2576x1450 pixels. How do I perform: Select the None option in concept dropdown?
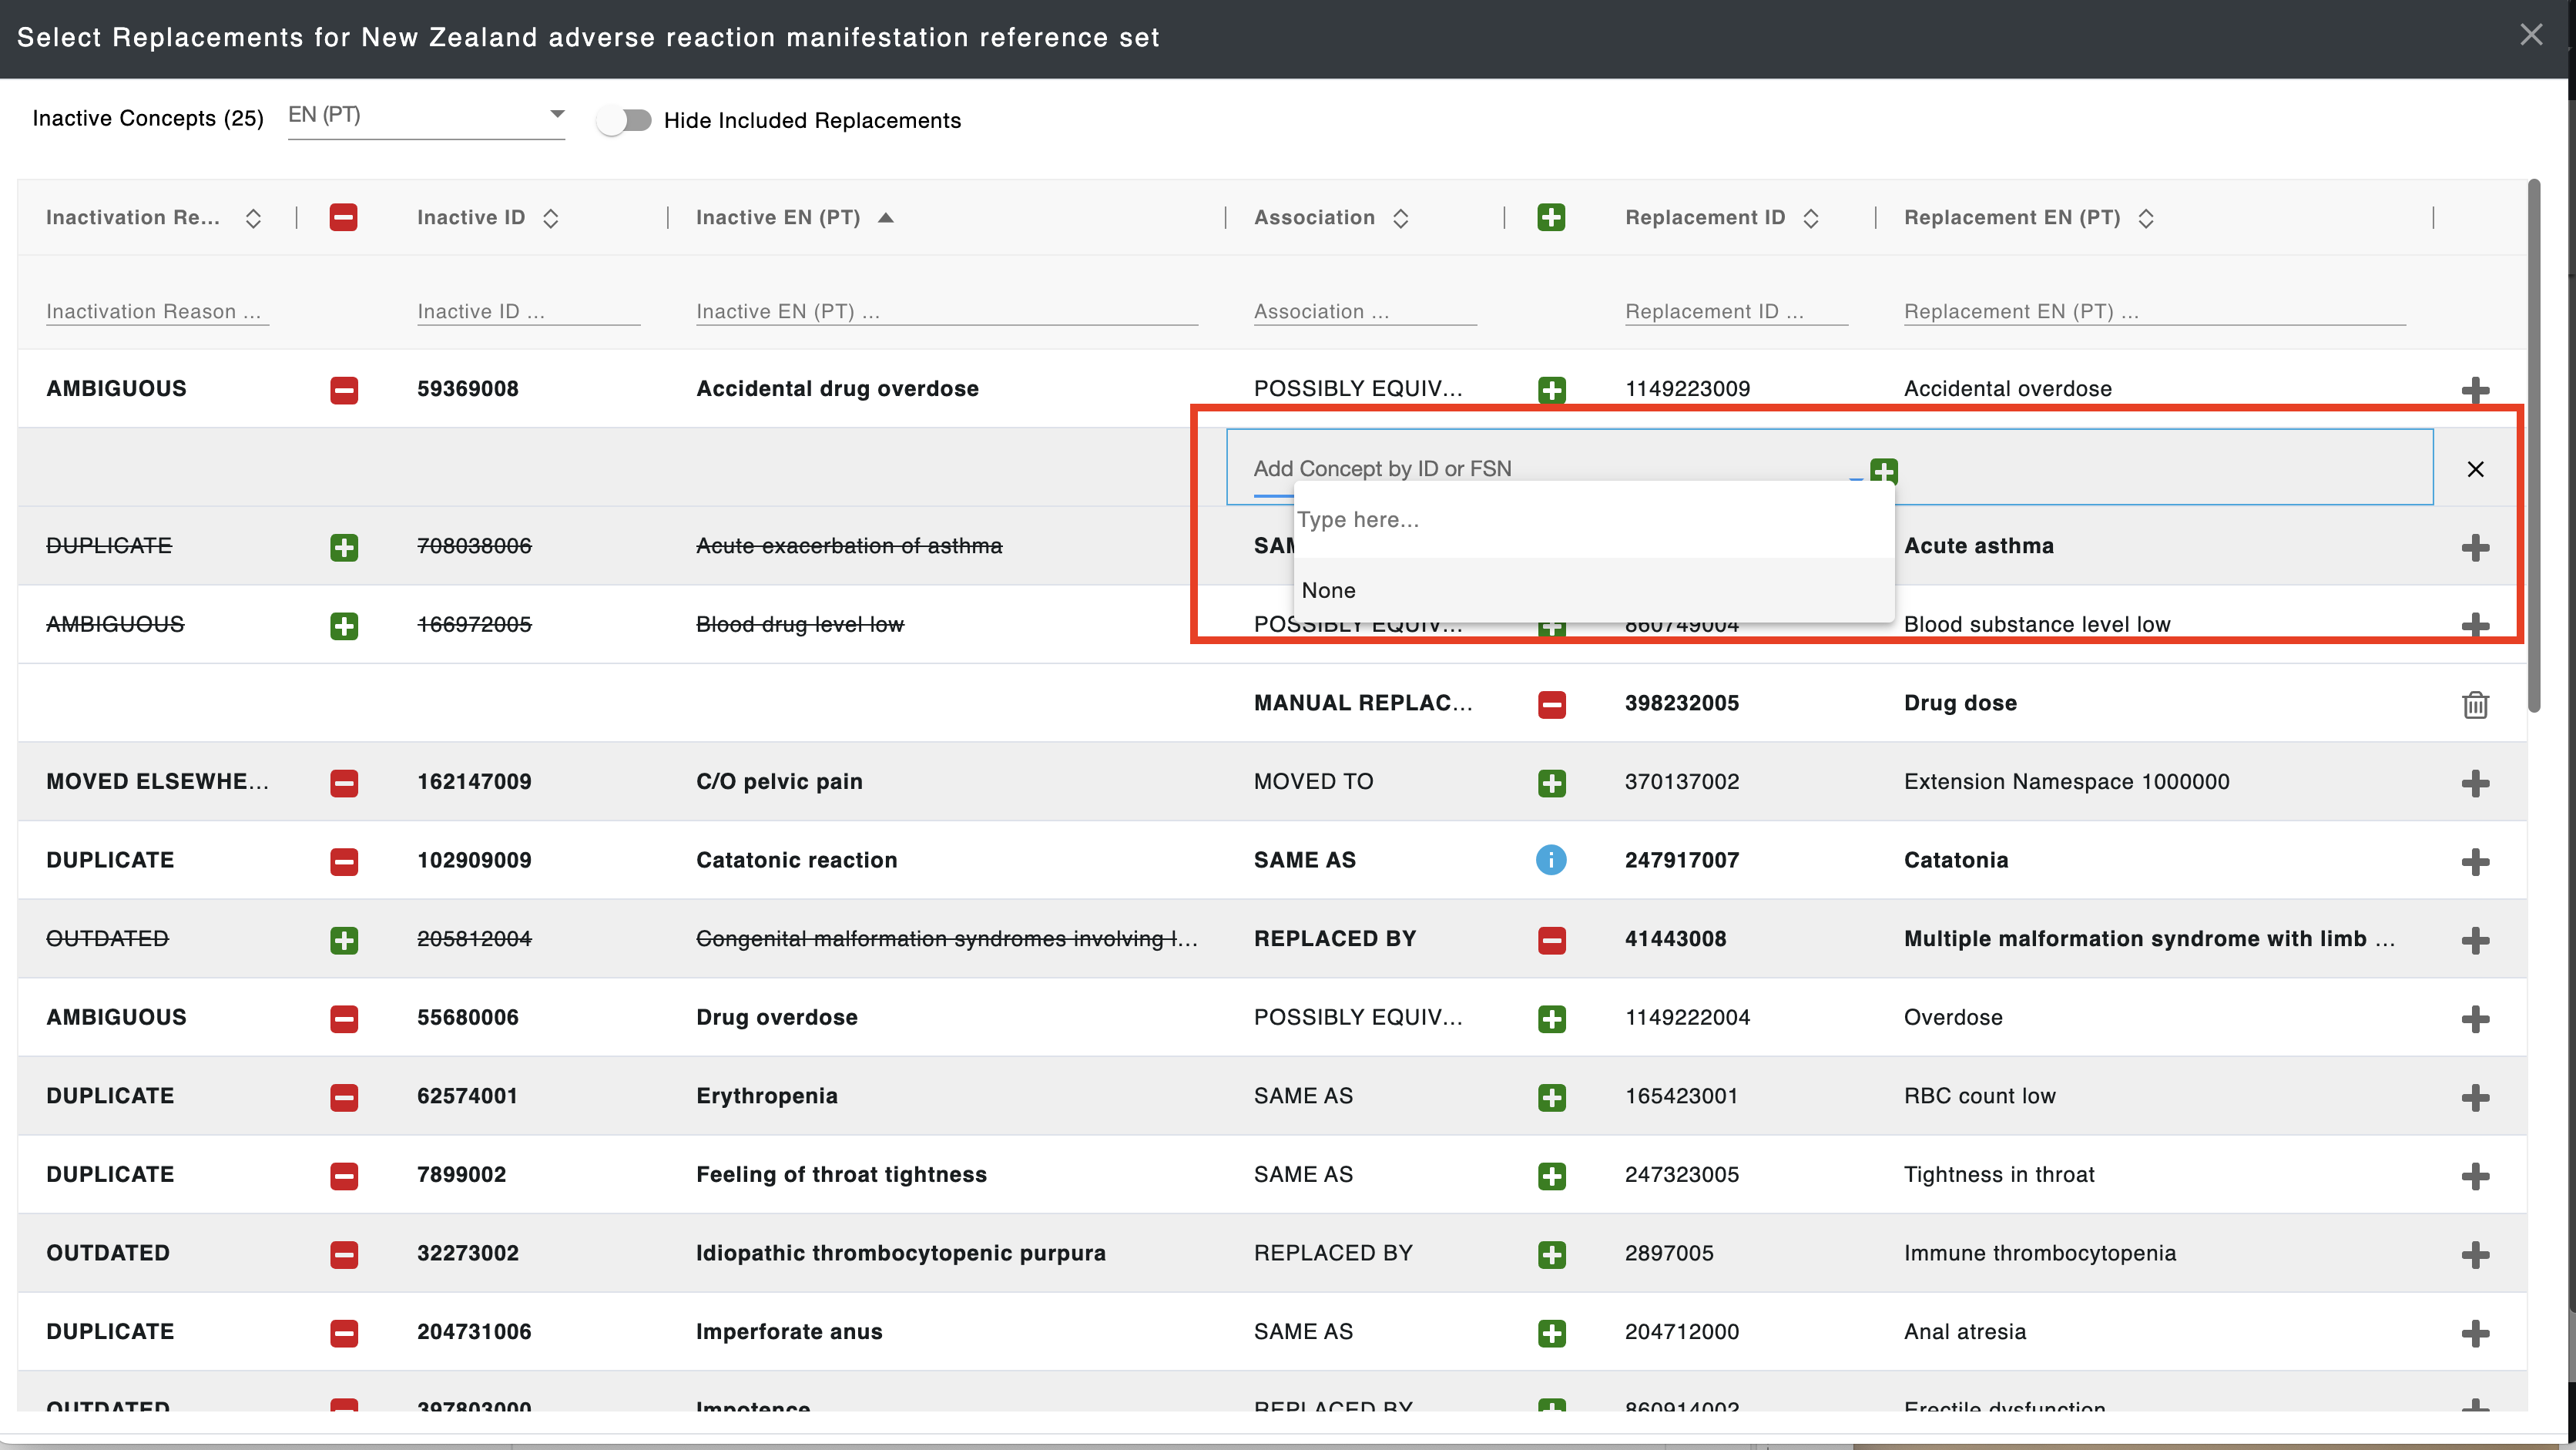click(x=1593, y=590)
